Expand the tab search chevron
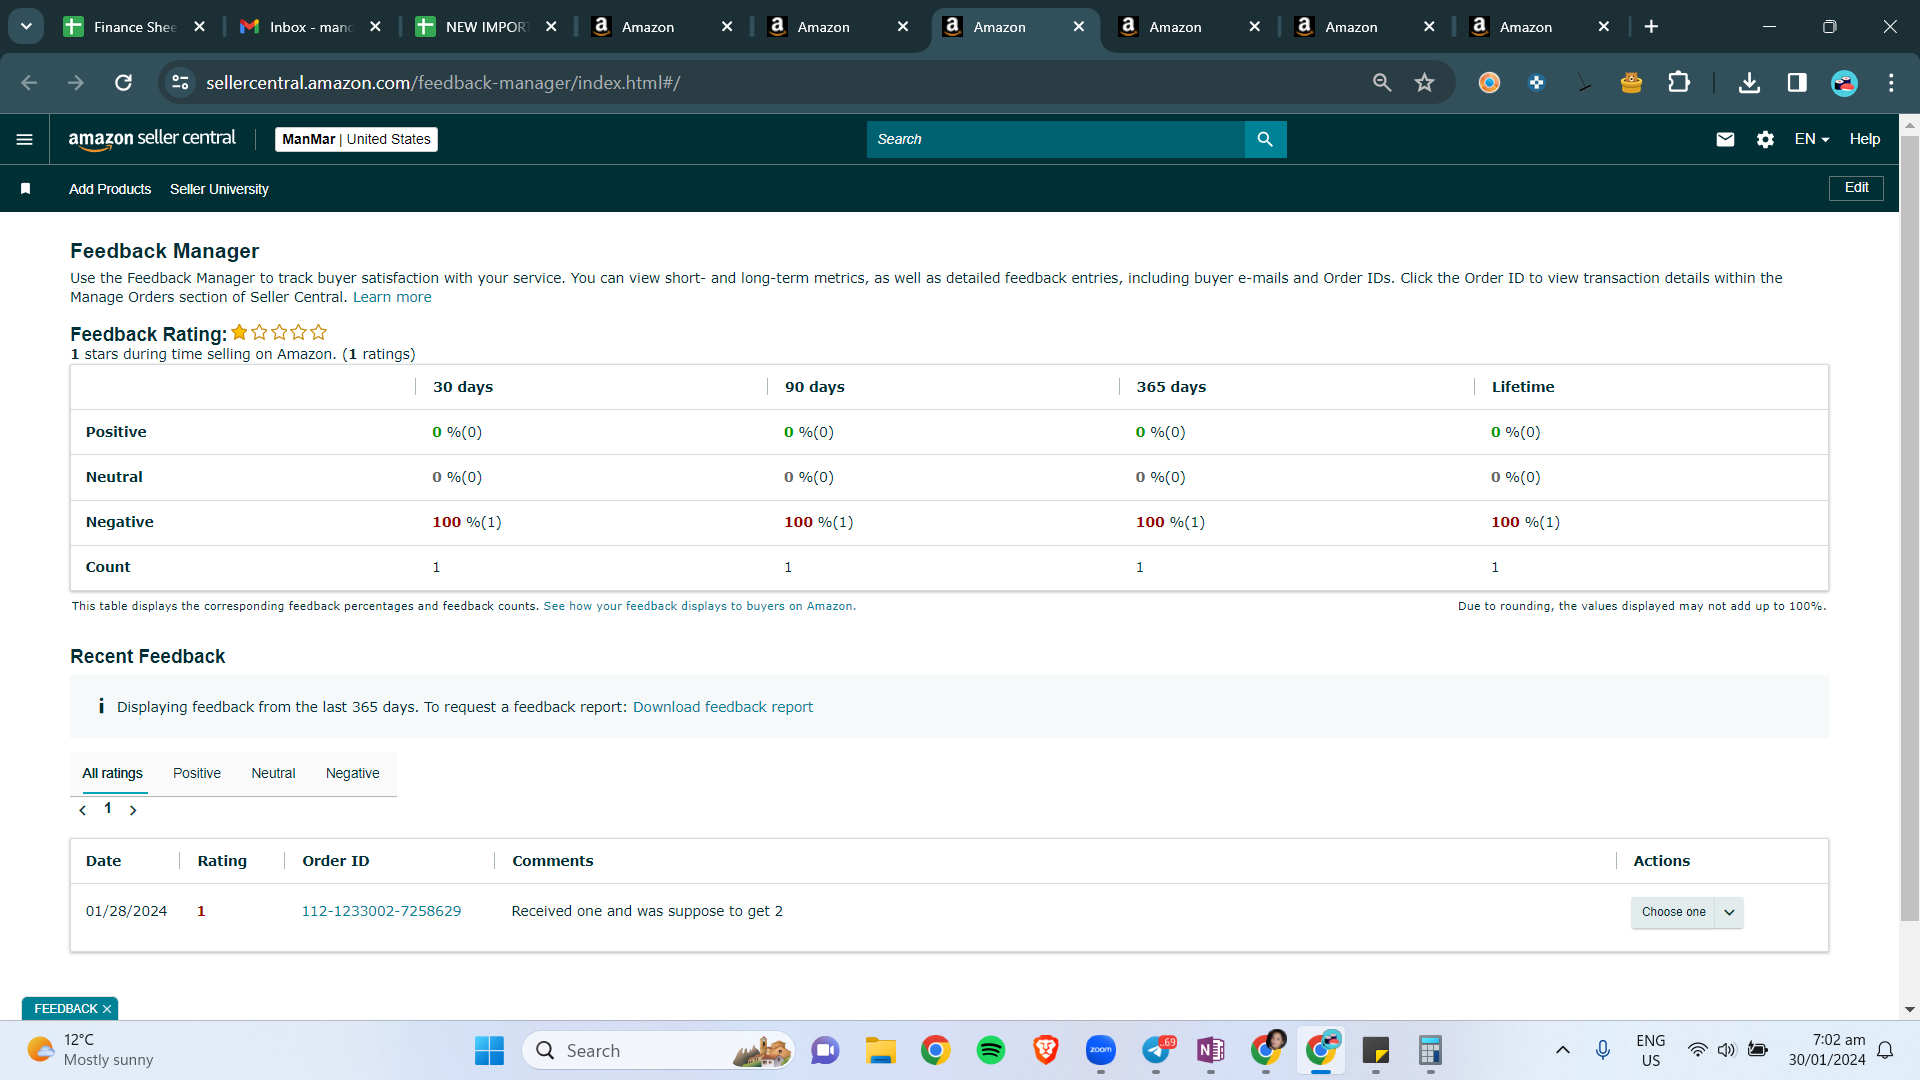Screen dimensions: 1920x1080 coord(26,27)
